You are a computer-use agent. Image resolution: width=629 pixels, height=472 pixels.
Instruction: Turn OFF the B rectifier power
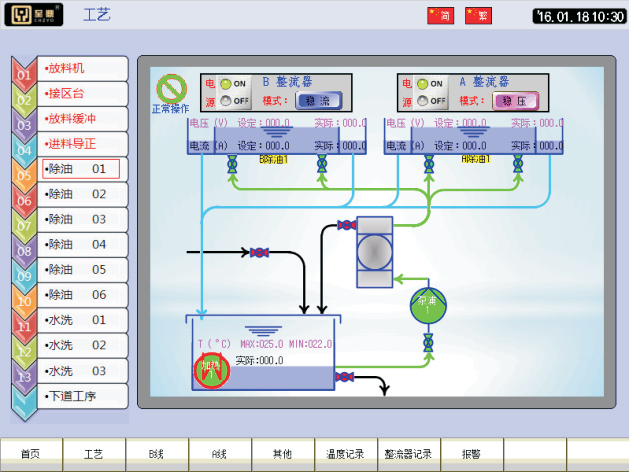click(x=227, y=100)
